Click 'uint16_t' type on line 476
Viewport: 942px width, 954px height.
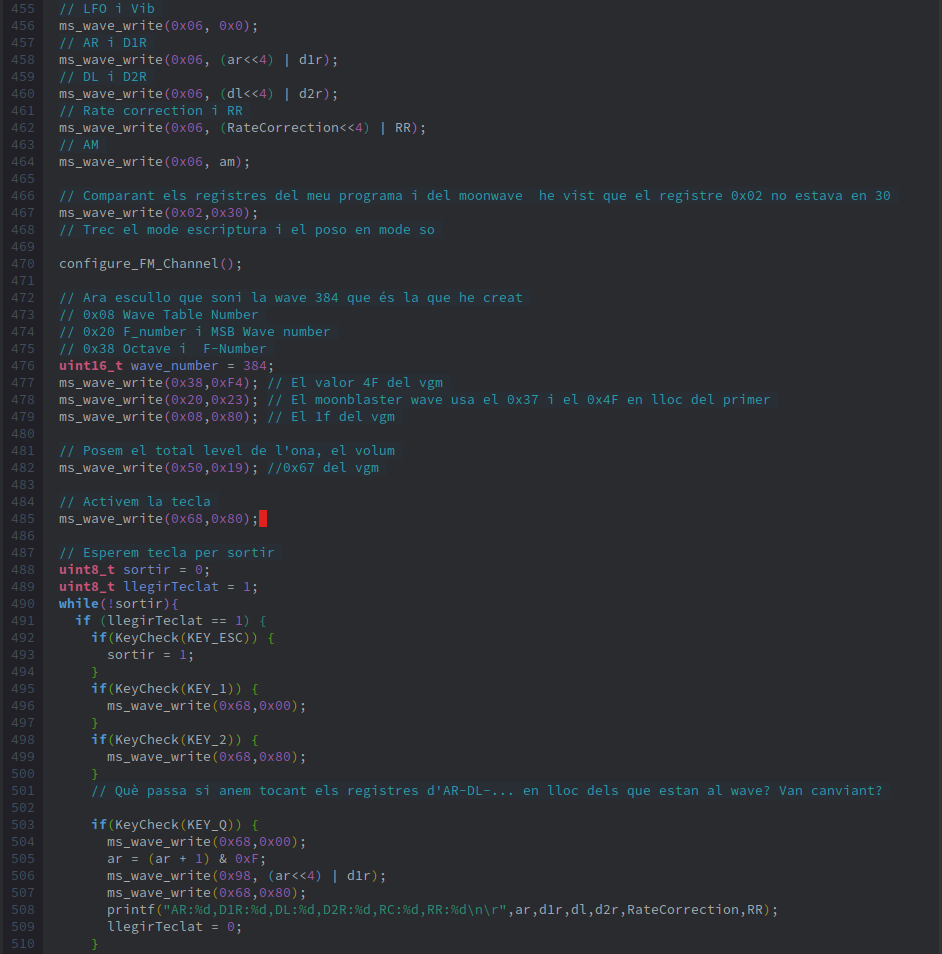pos(91,366)
